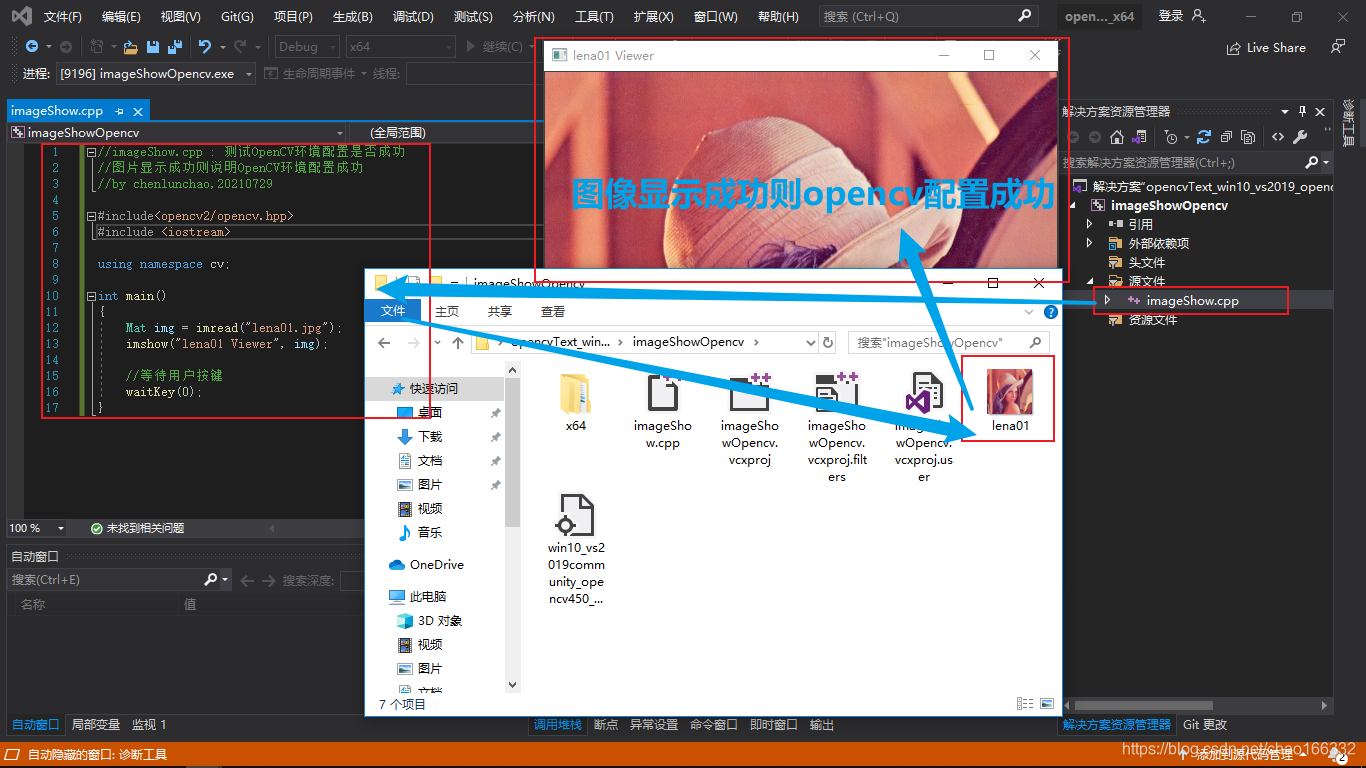Screen dimensions: 1366x768
Task: Switch to the Git 更改 tab
Action: point(1205,725)
